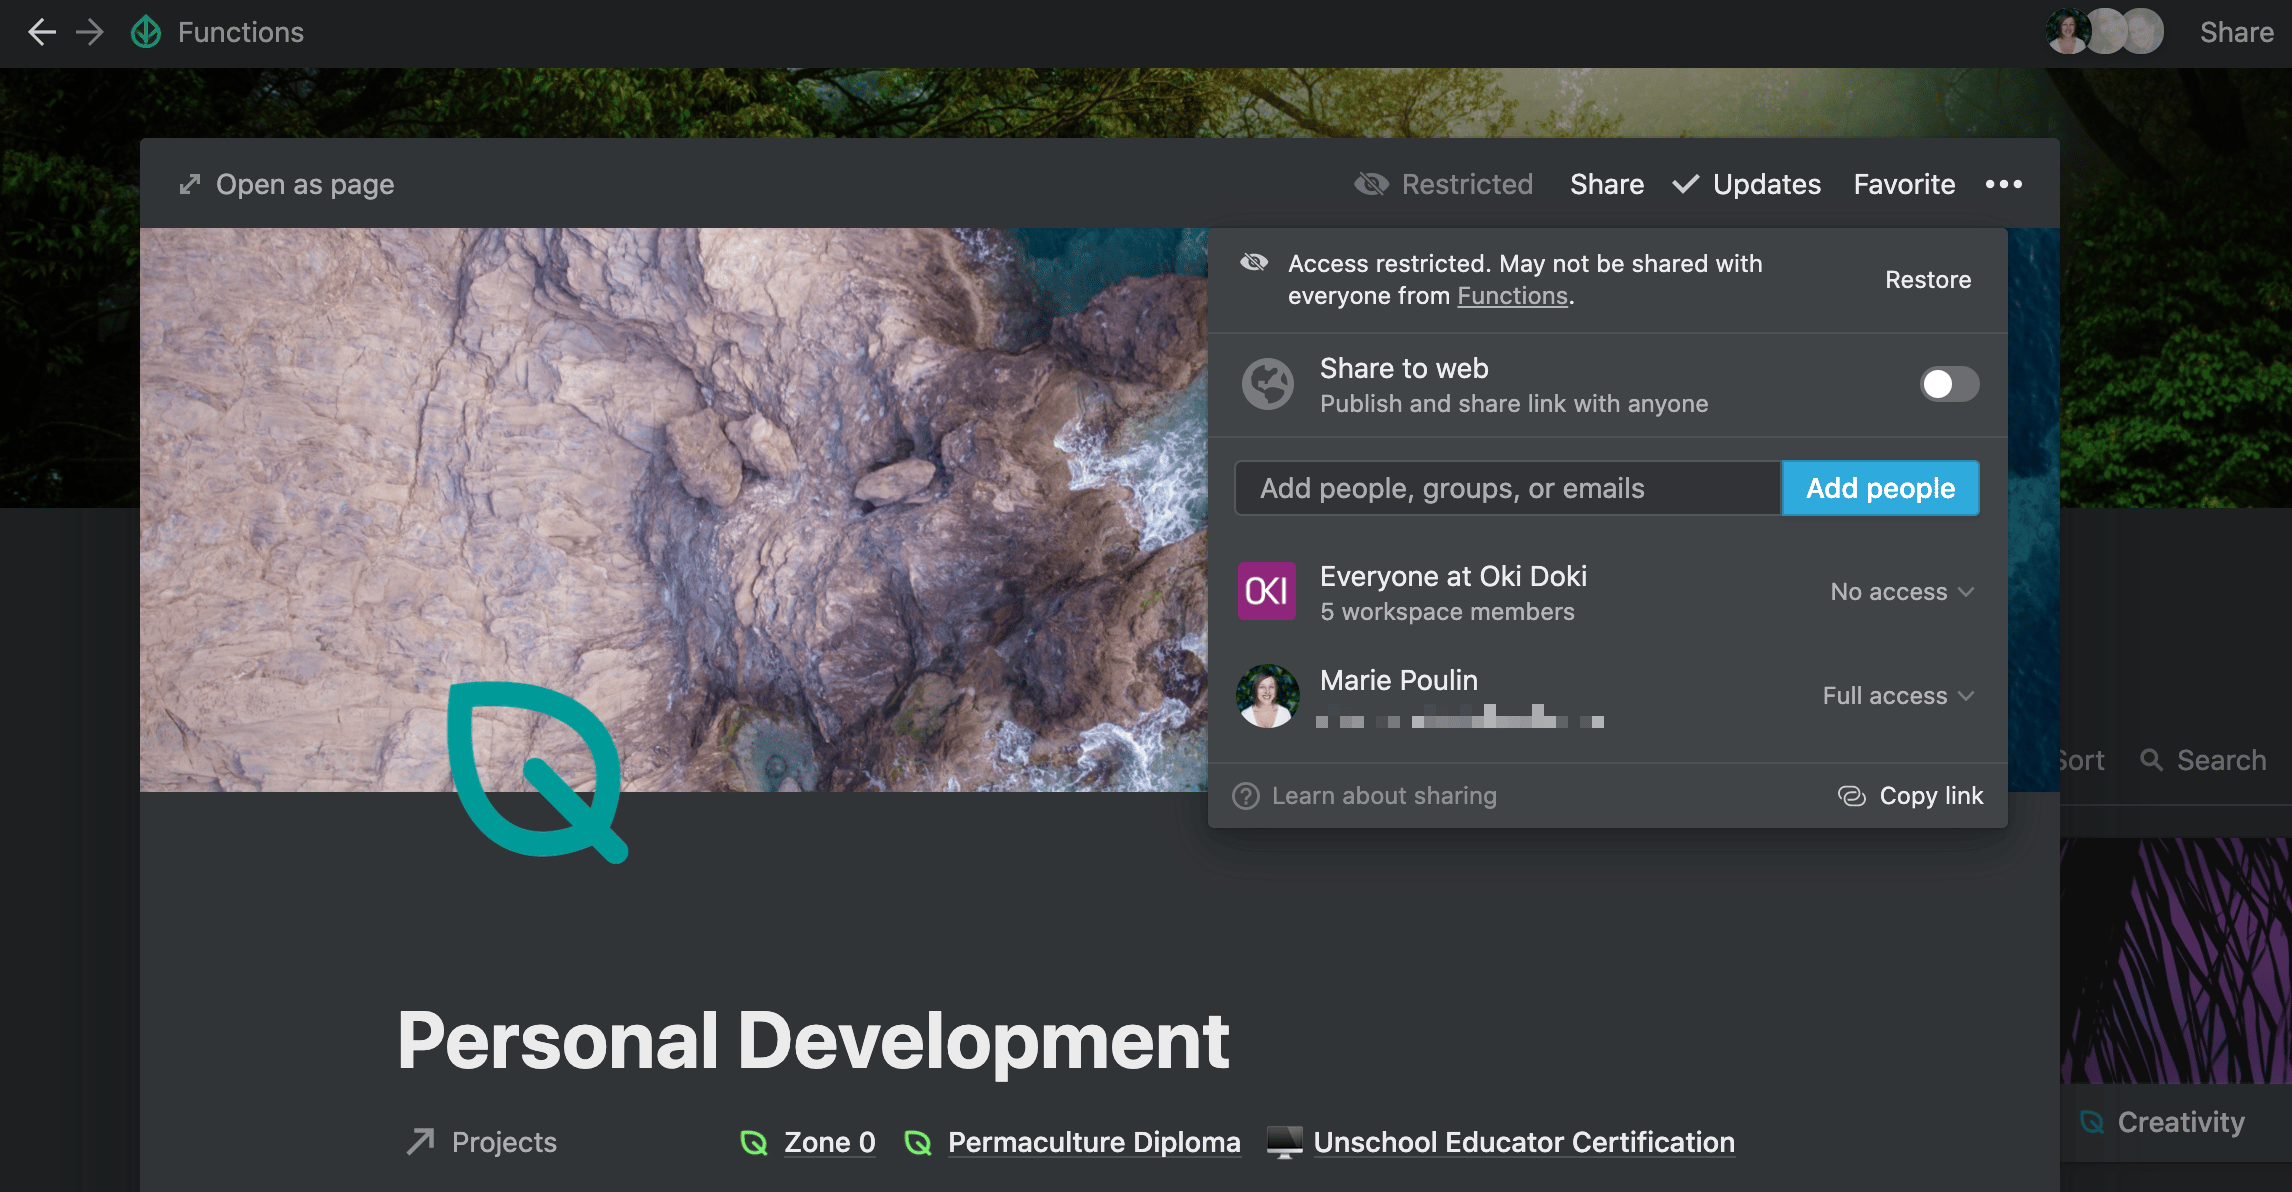Open the Updates menu

point(1766,184)
